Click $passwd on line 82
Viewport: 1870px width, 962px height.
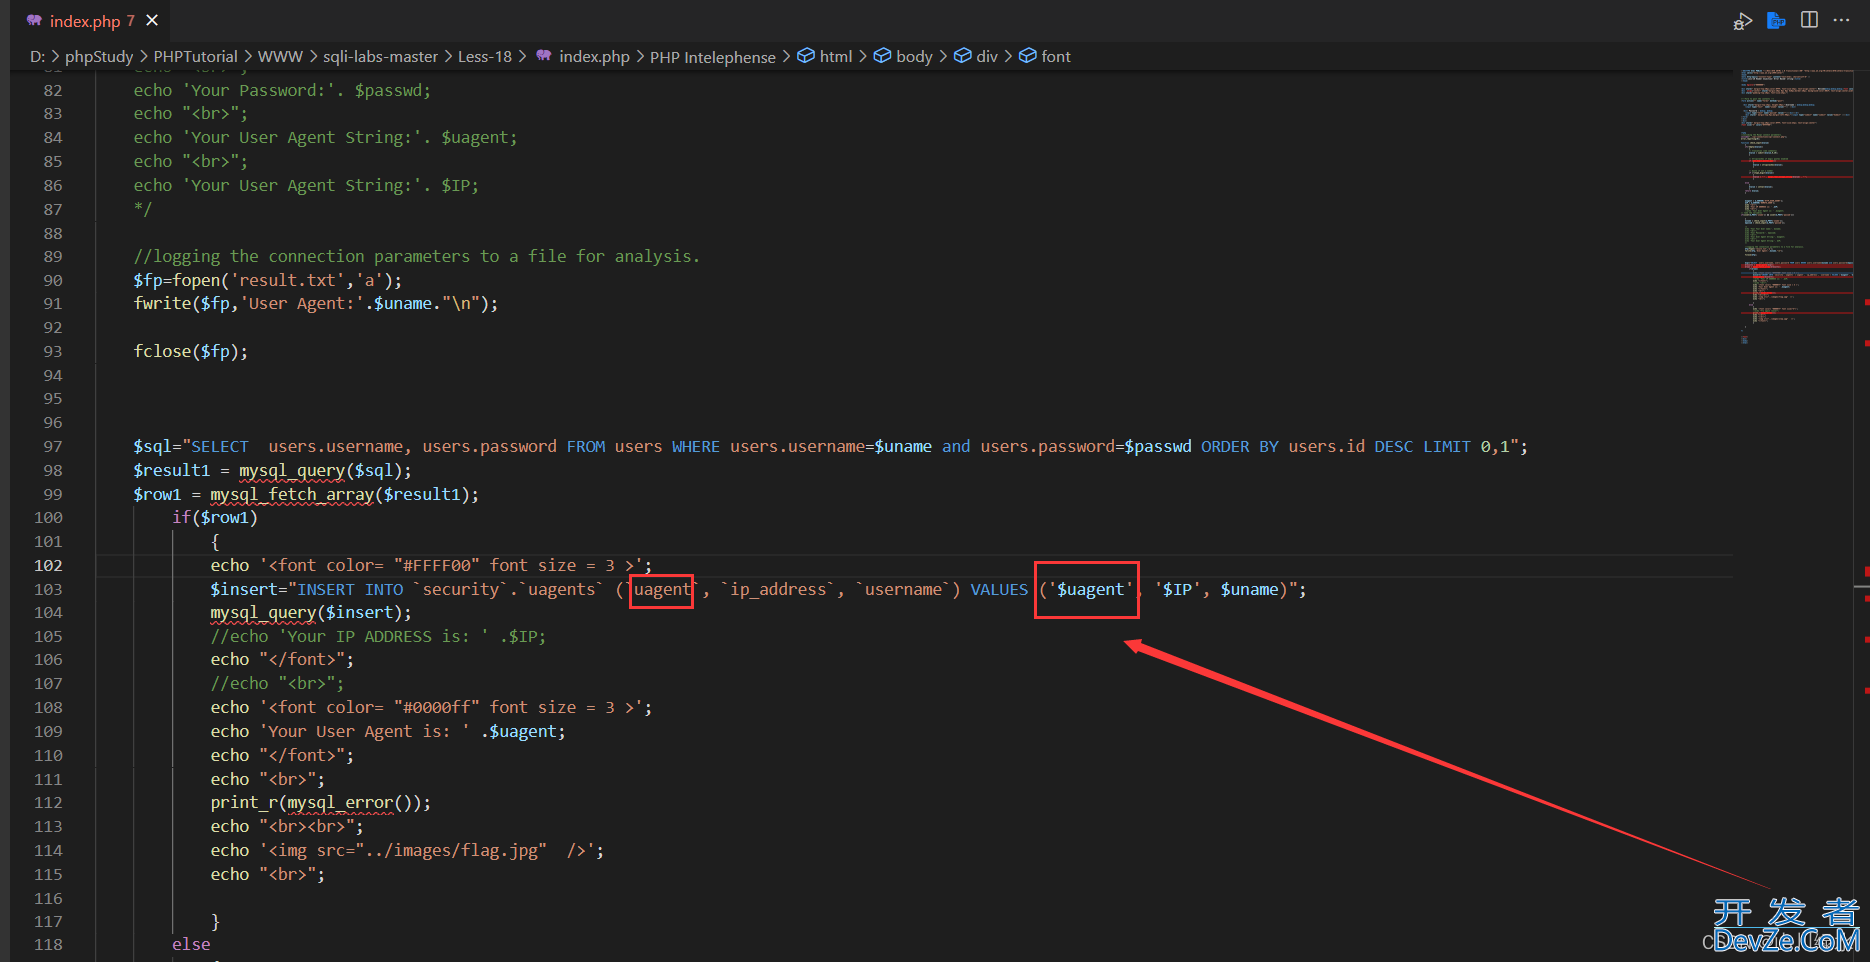coord(389,91)
